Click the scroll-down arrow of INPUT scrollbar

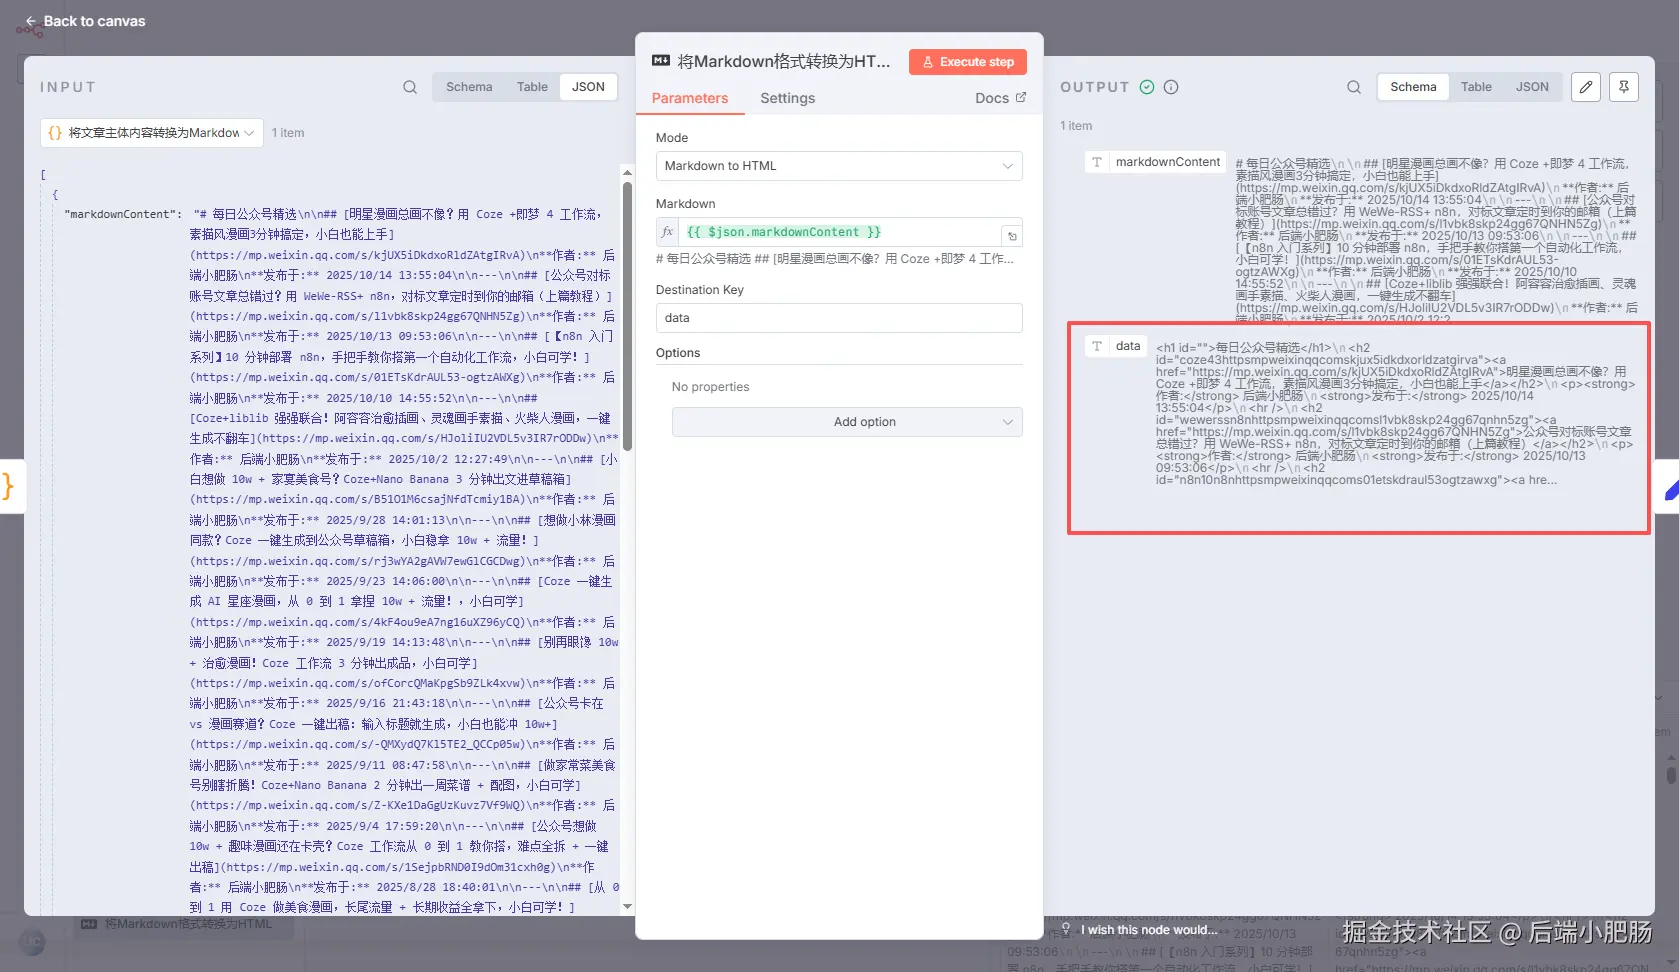pyautogui.click(x=627, y=907)
